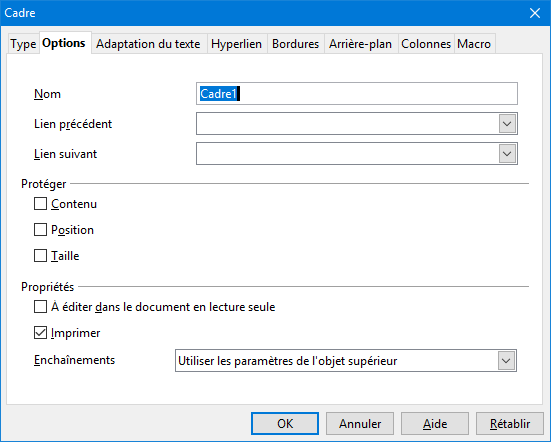Open the Adaptation du texte tab
Image resolution: width=551 pixels, height=442 pixels.
148,44
